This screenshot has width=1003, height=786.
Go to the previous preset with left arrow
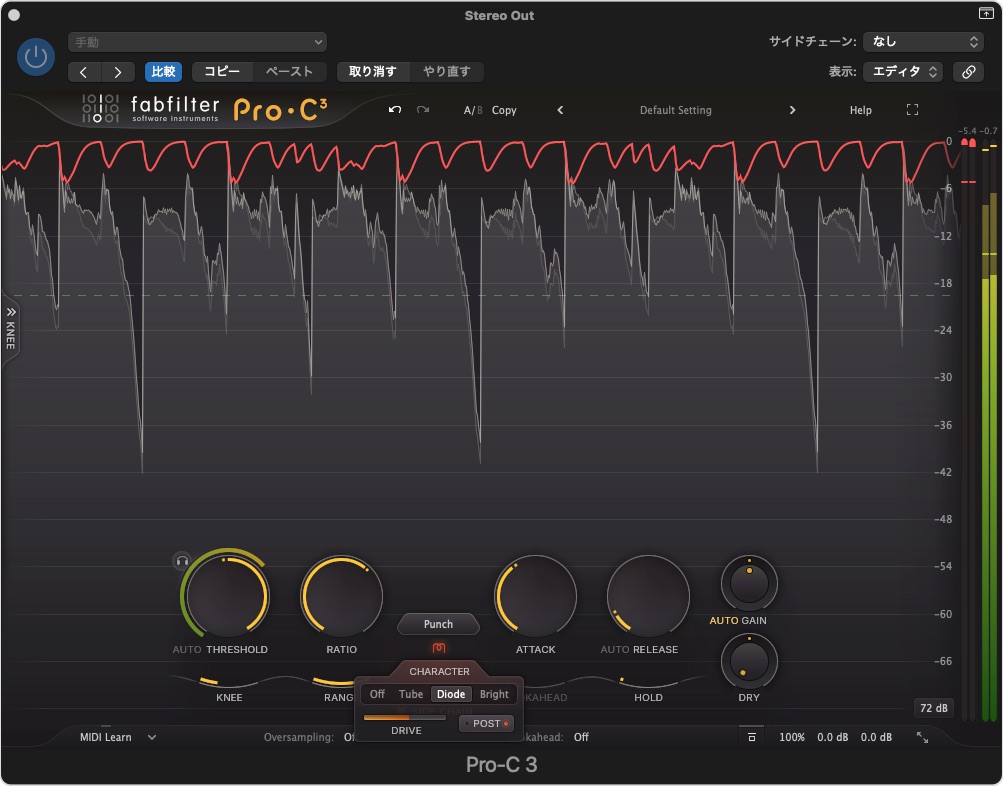(560, 110)
